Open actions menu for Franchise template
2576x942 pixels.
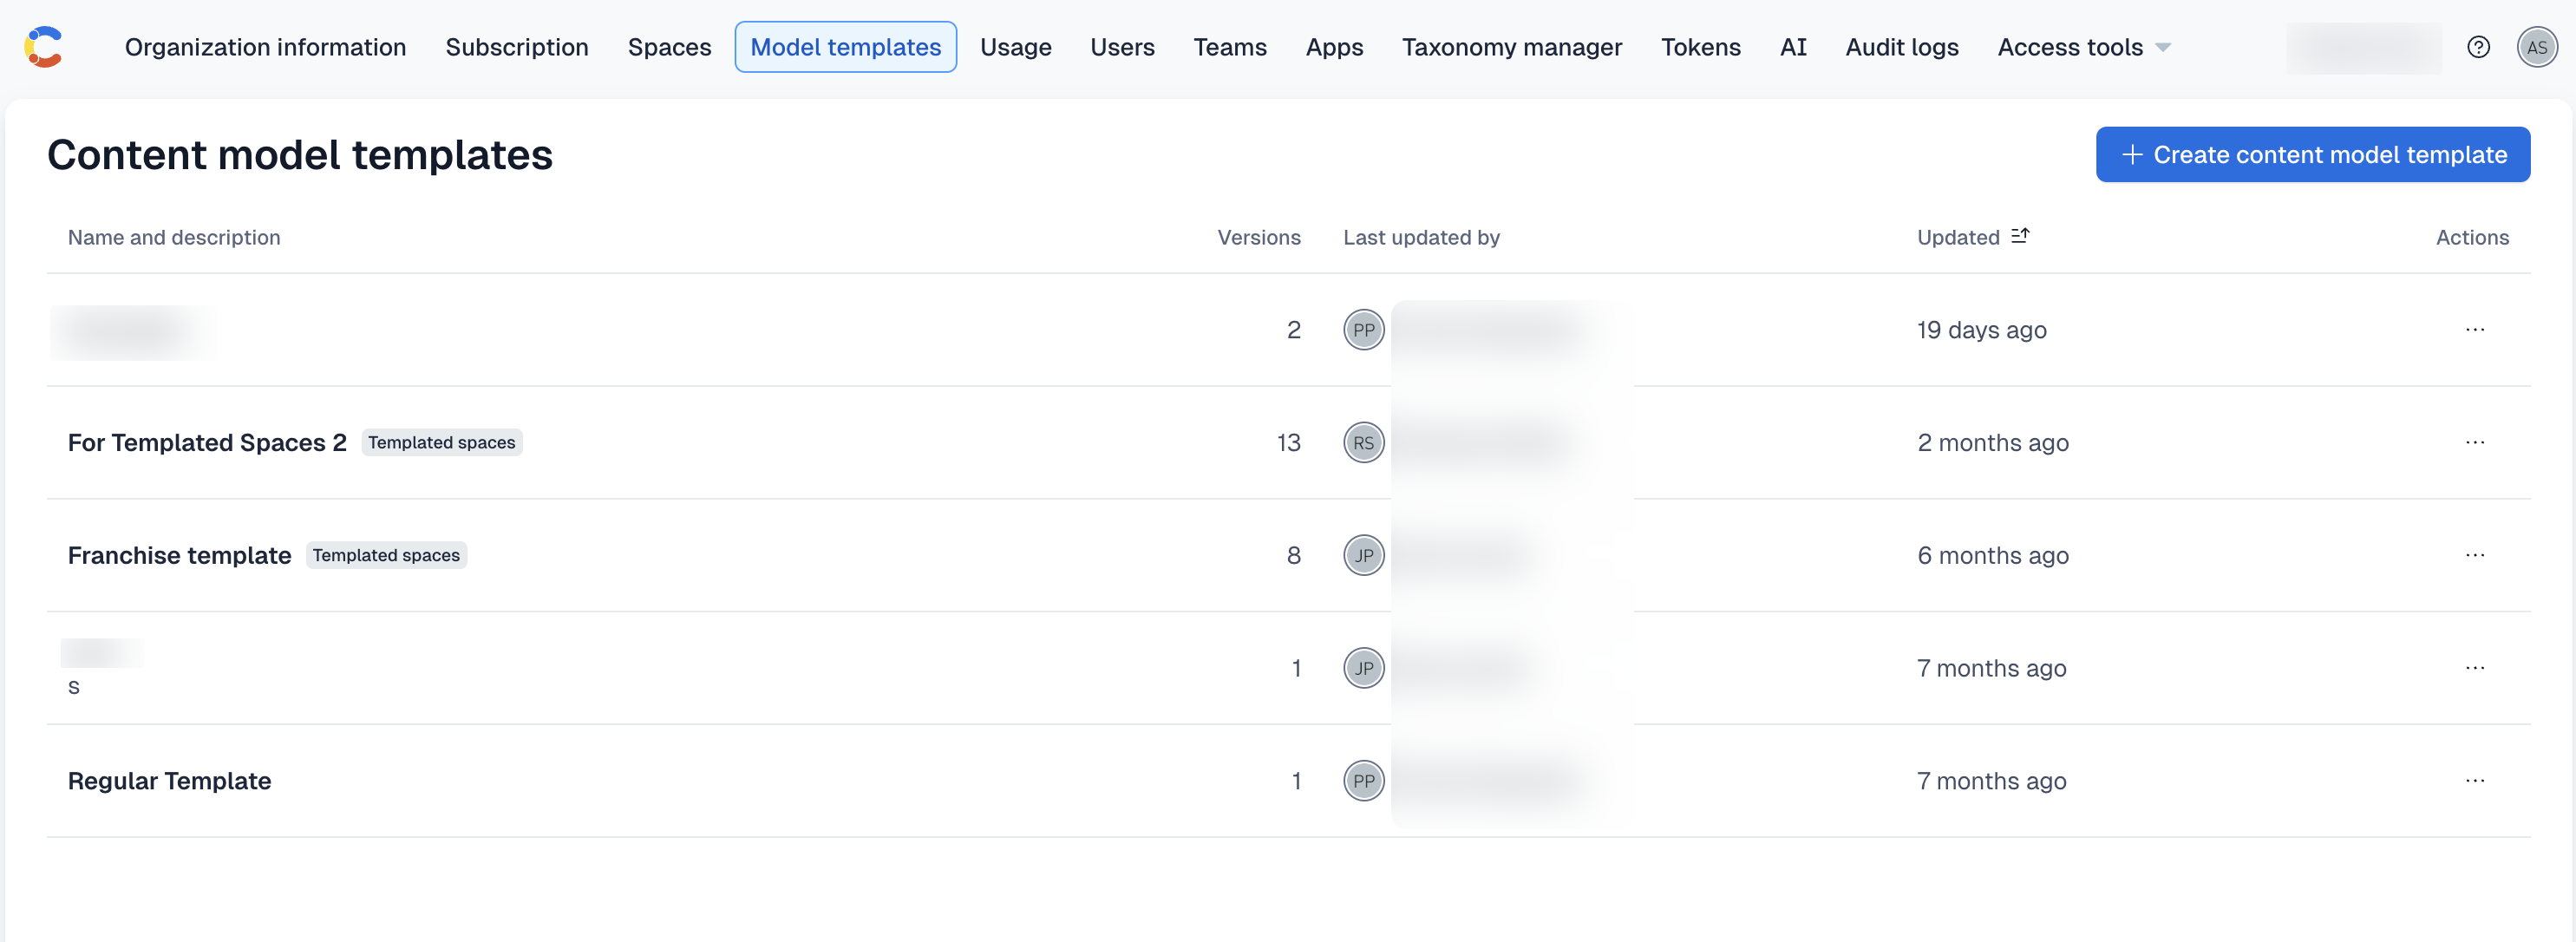pos(2475,555)
